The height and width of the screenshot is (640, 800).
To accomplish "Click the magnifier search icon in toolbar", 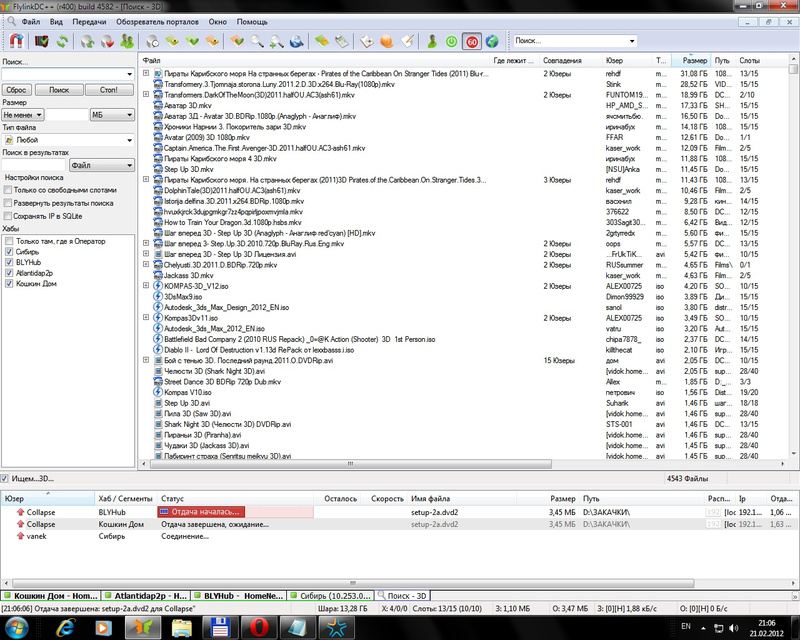I will (x=258, y=41).
